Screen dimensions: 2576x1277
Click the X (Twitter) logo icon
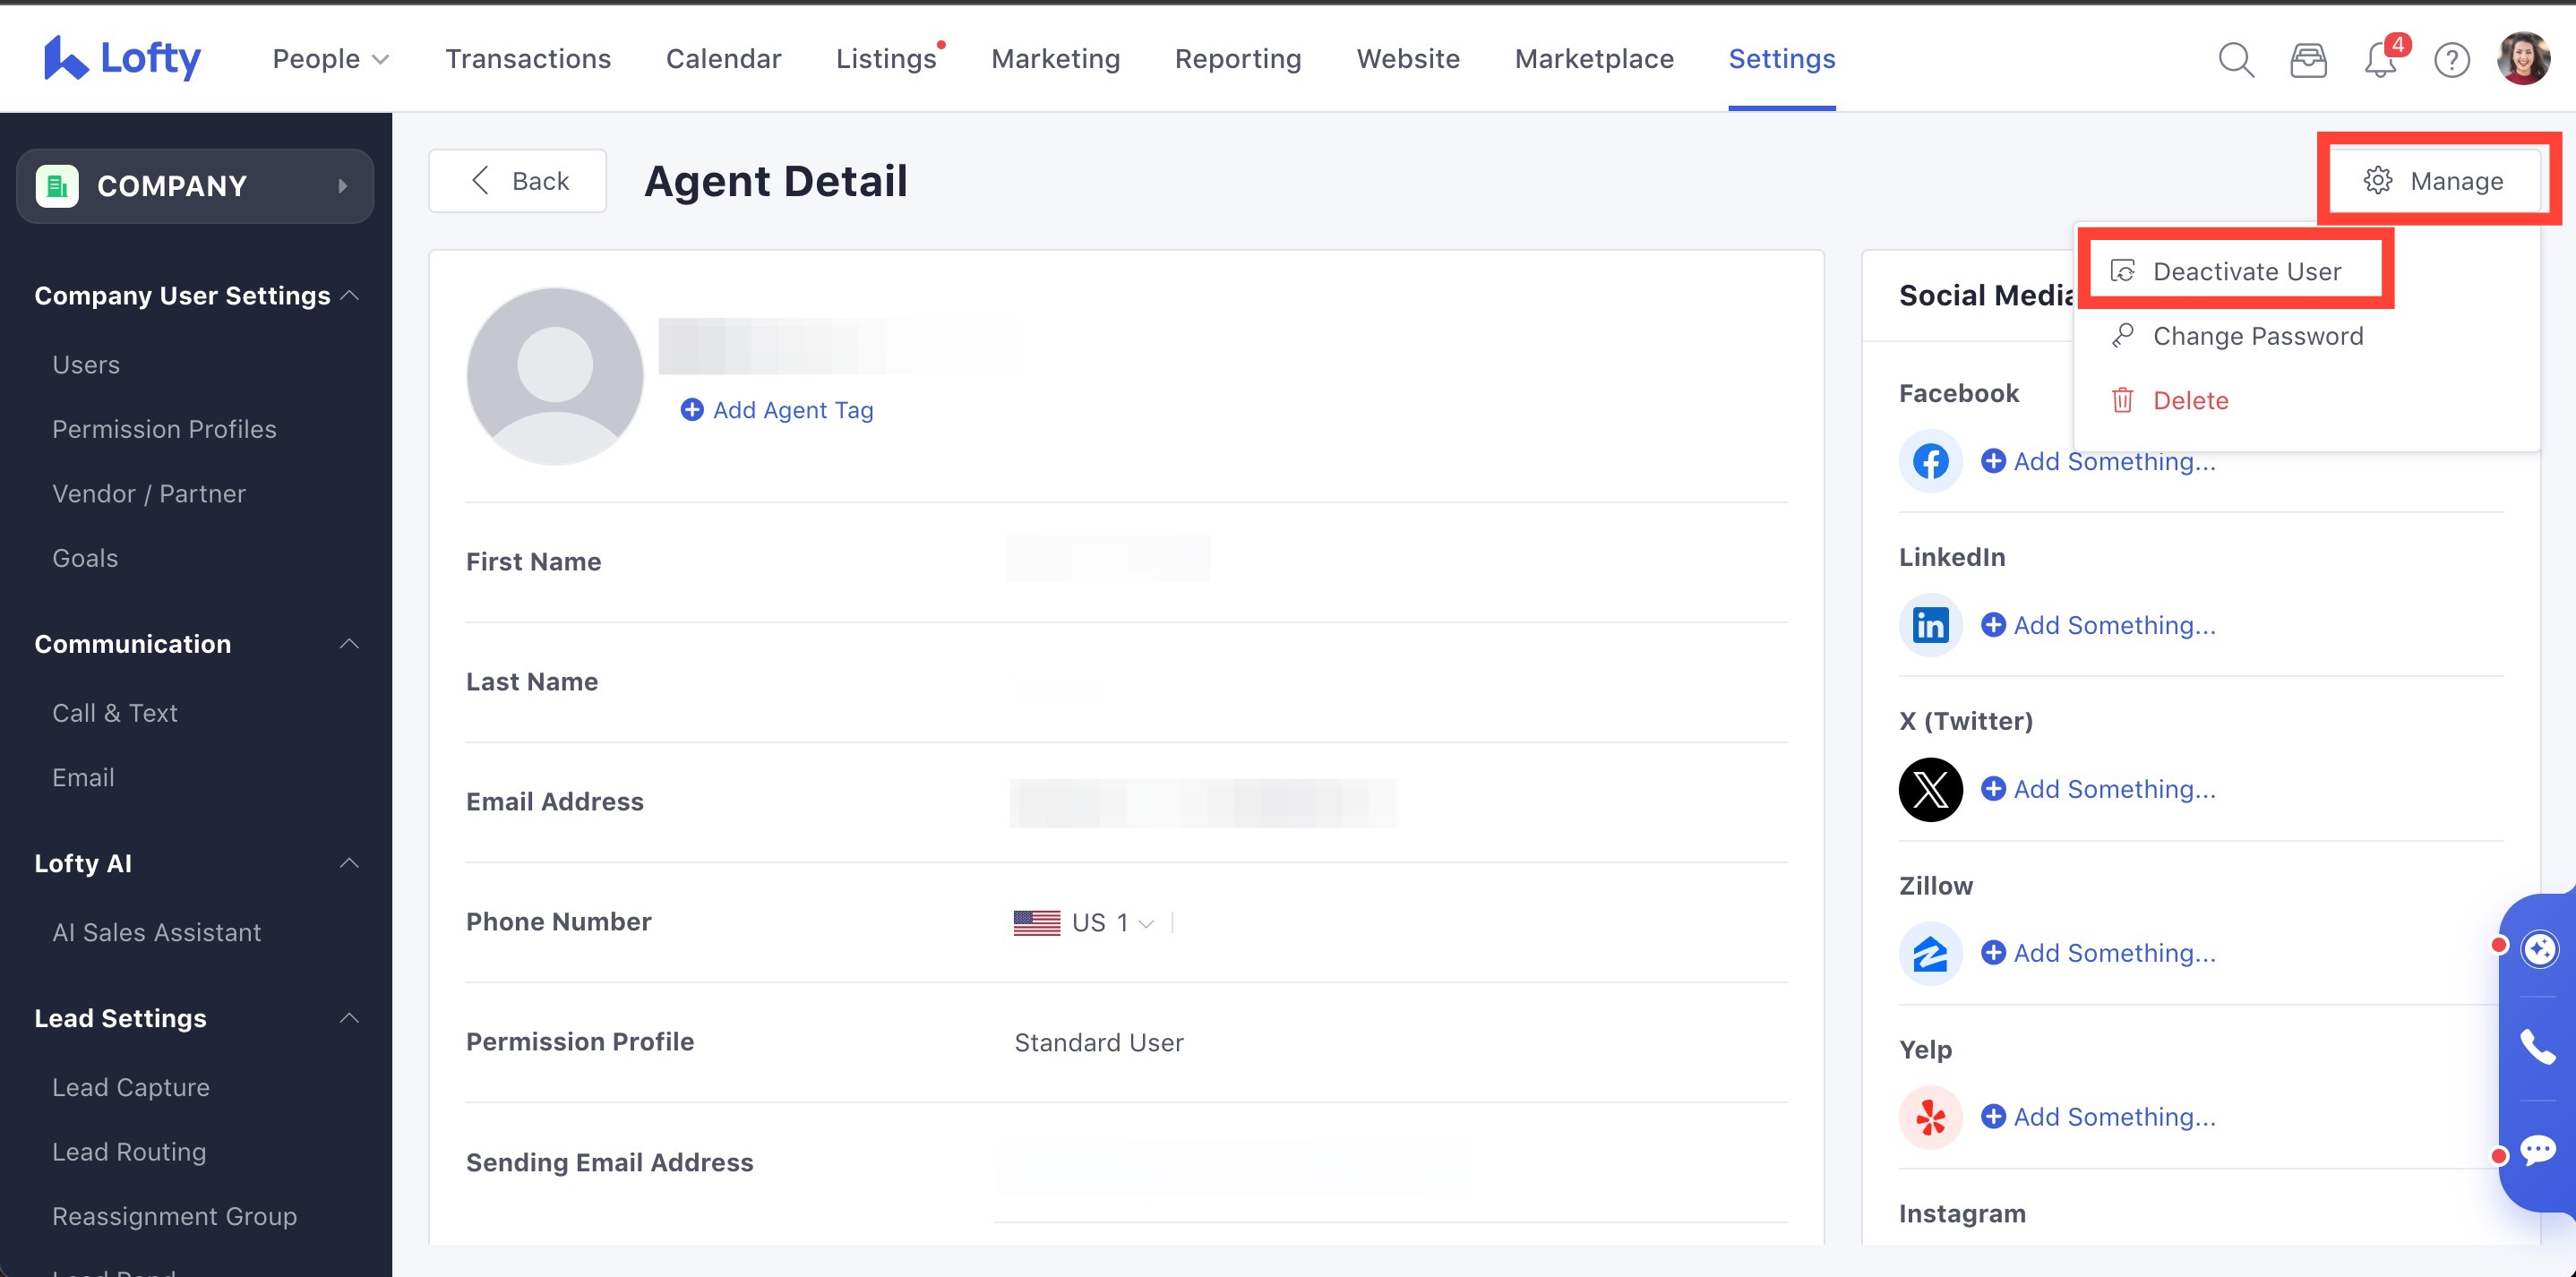coord(1930,789)
